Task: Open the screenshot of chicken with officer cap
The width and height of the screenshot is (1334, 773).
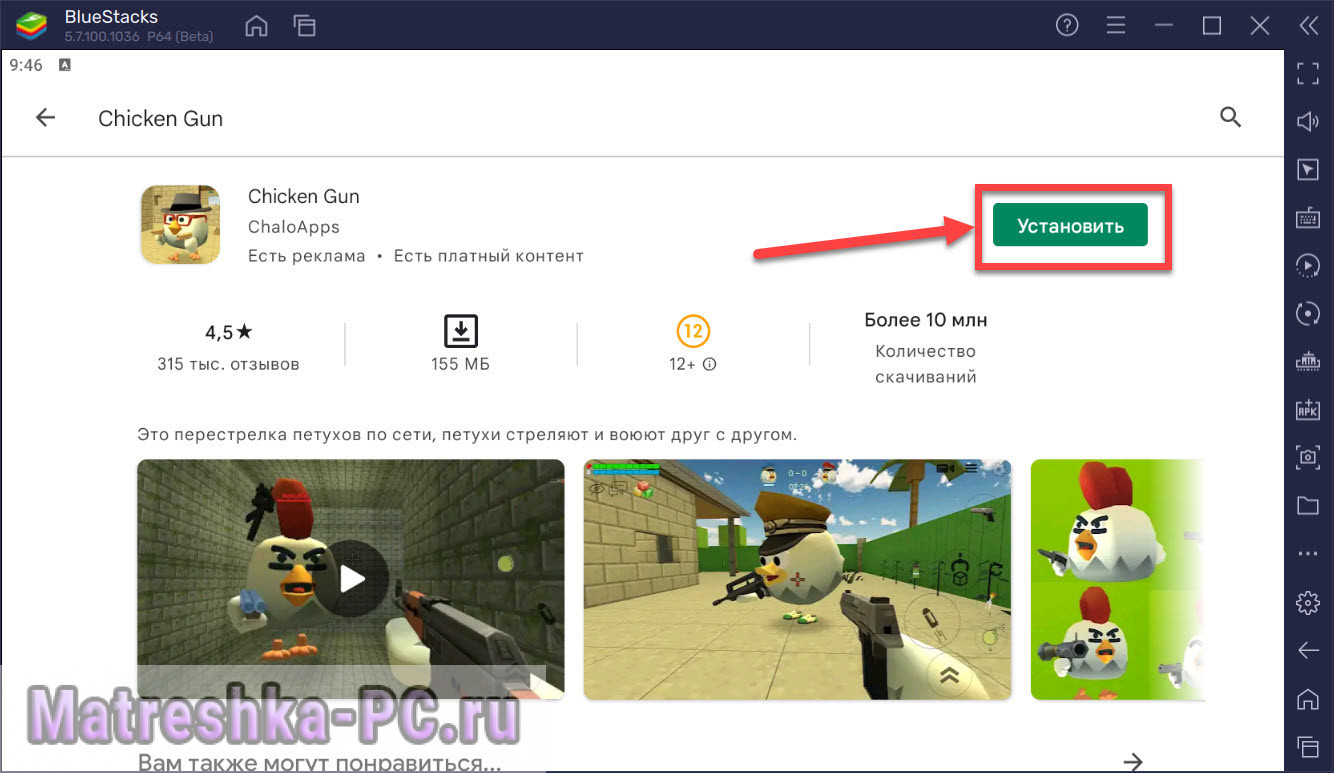Action: click(797, 578)
